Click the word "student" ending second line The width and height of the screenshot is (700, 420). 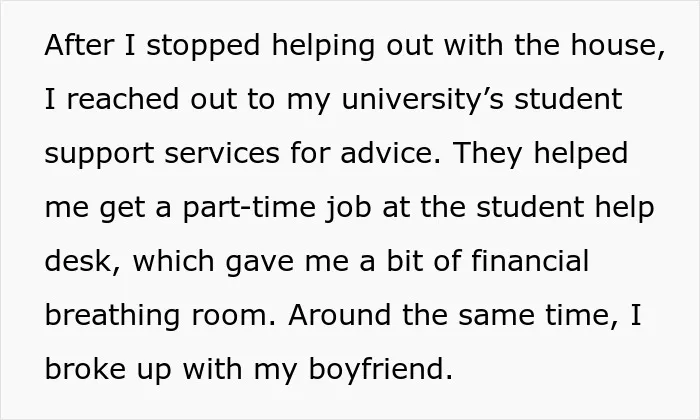[x=568, y=99]
